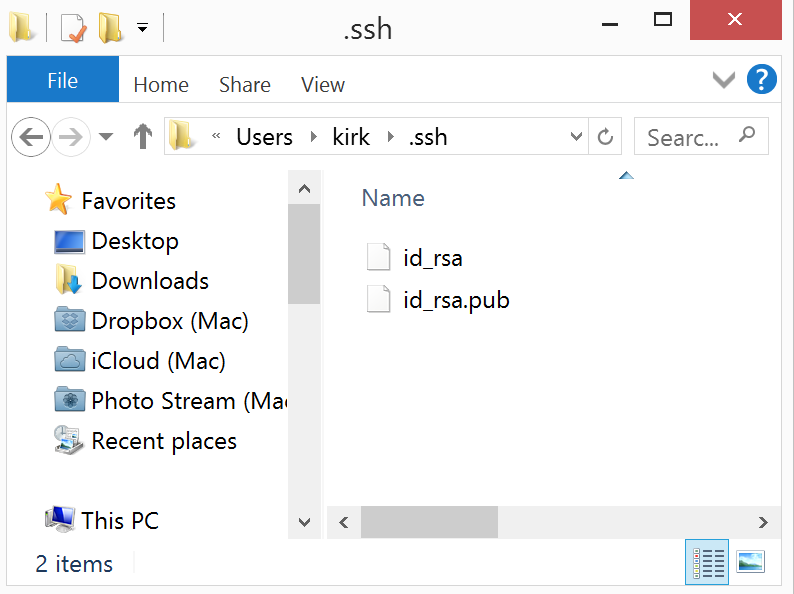This screenshot has height=594, width=794.
Task: Expand the arrow after kirk breadcrumb
Action: [390, 137]
